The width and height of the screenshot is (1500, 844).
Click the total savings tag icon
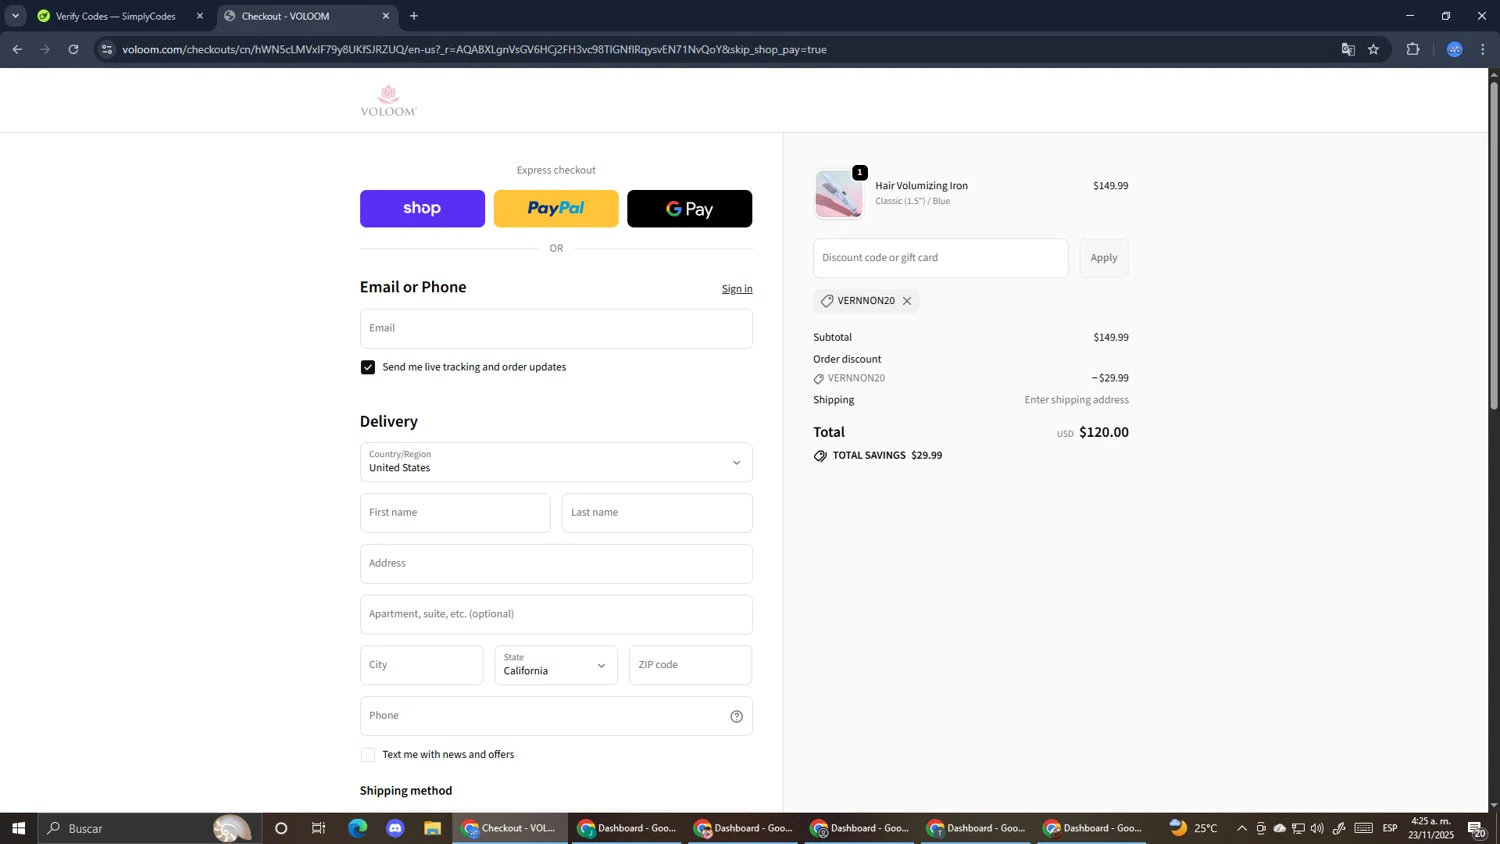coord(820,456)
